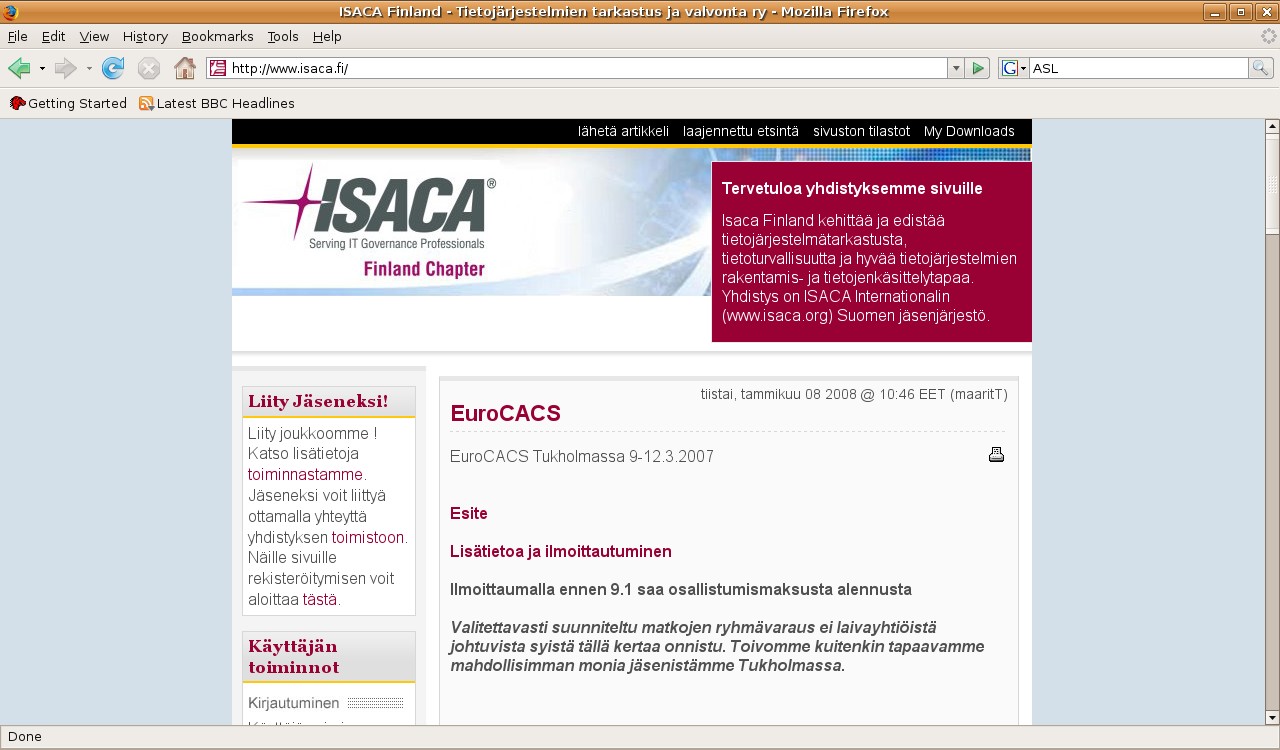Click the scrollbar down arrow
This screenshot has height=750, width=1280.
1272,717
